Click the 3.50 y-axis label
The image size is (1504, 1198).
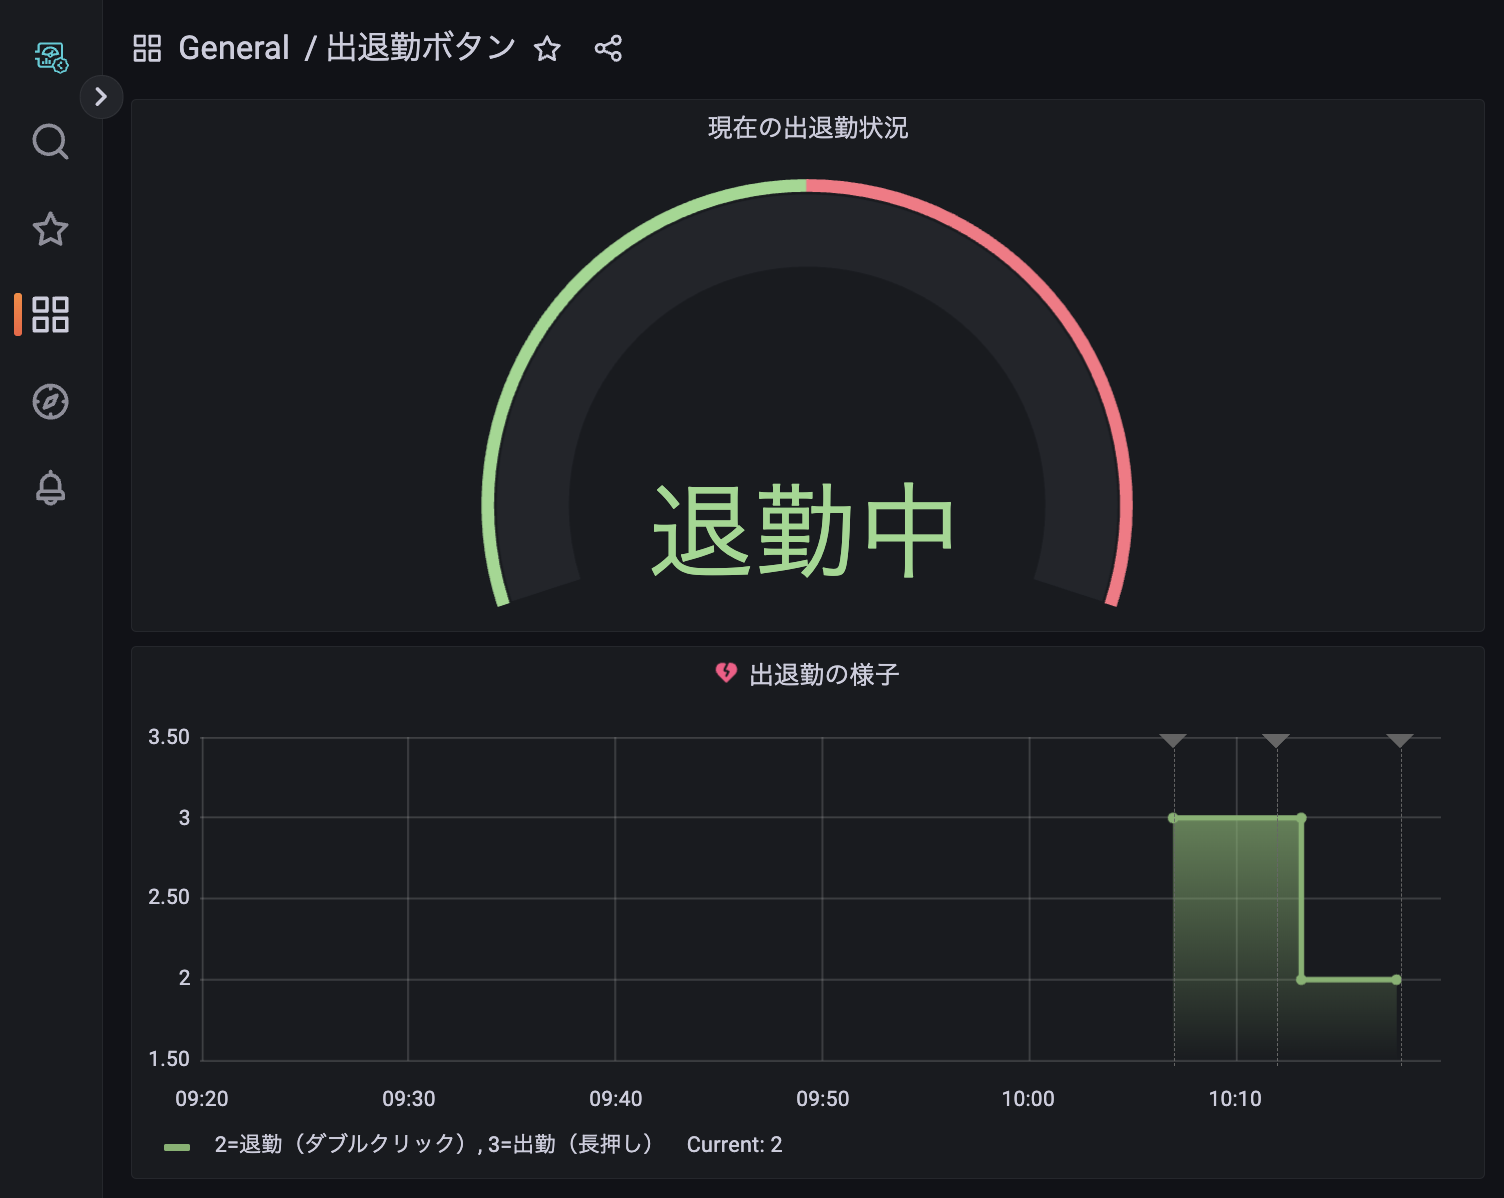169,737
